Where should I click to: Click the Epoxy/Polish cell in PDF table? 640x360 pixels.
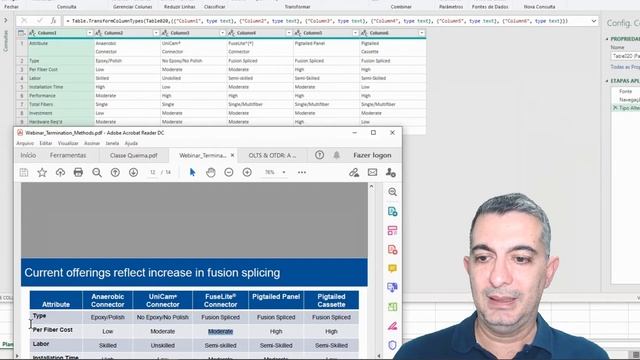pyautogui.click(x=107, y=317)
